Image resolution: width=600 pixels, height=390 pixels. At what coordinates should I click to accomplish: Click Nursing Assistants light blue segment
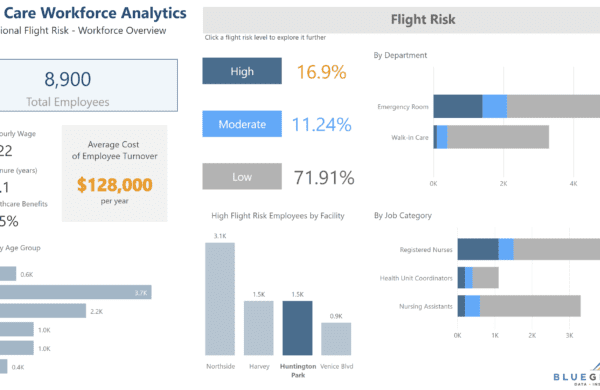pos(472,306)
